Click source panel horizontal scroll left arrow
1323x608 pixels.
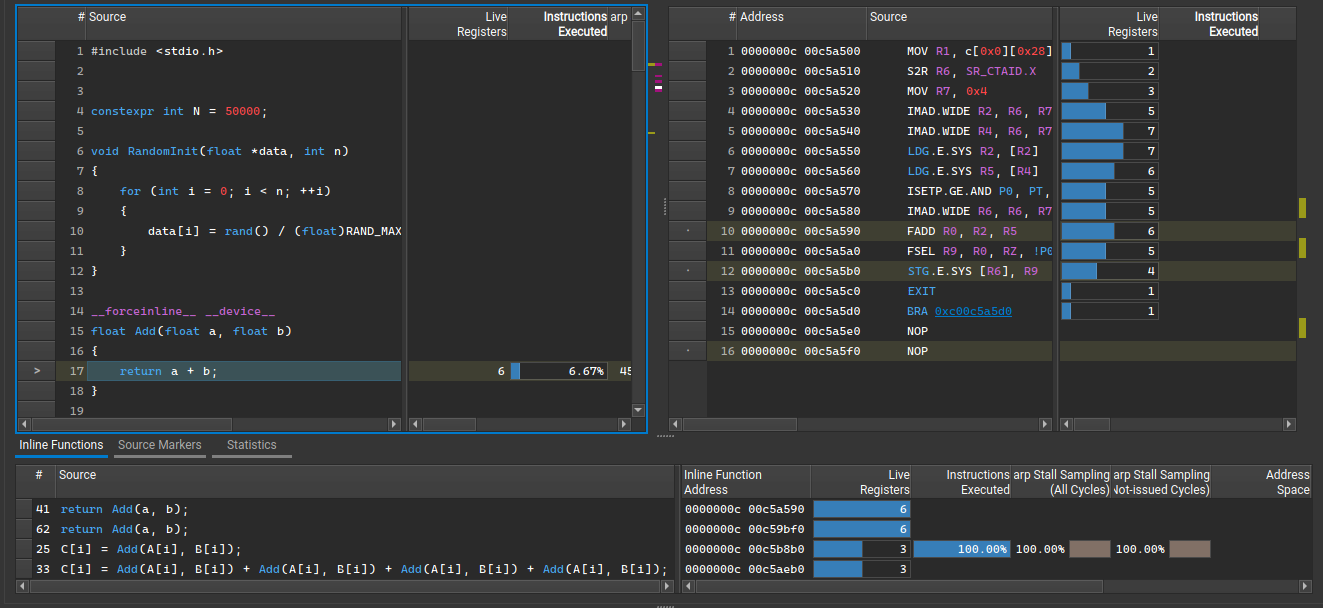[24, 424]
